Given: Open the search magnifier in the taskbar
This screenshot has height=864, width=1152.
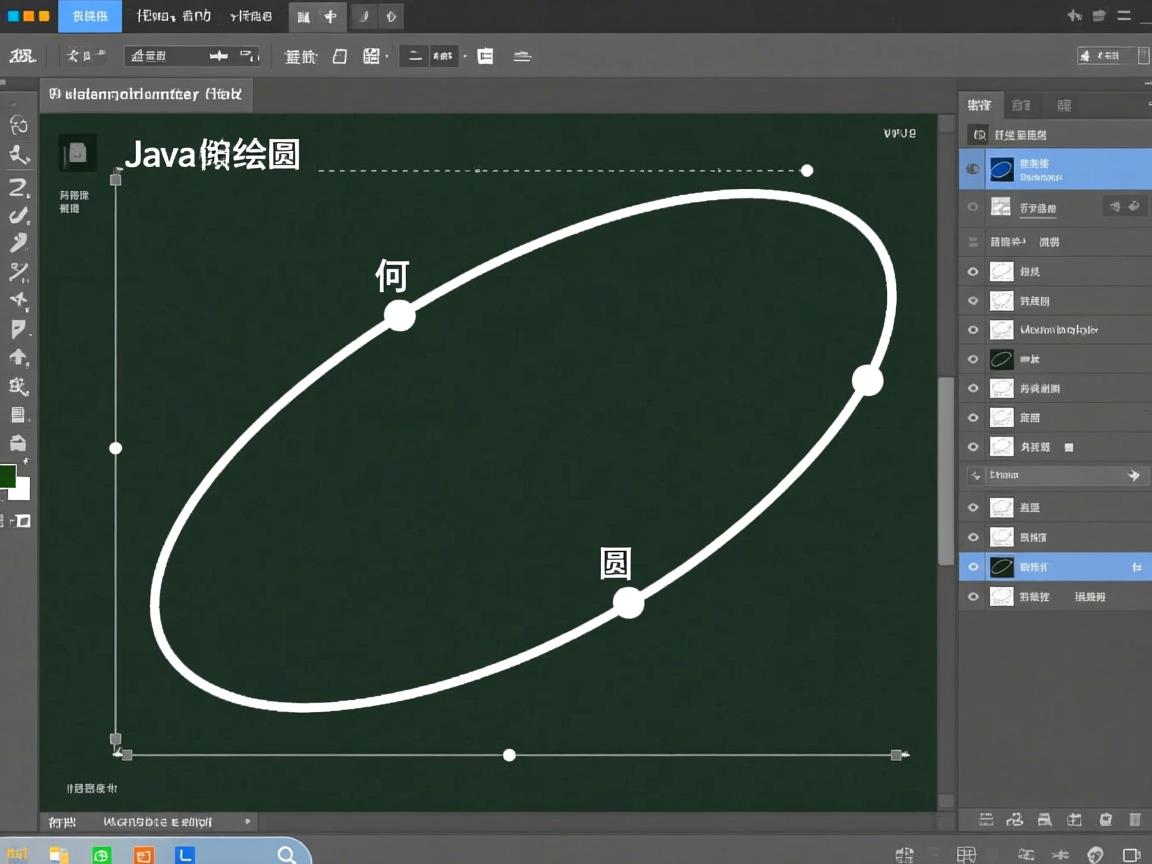Looking at the screenshot, I should pyautogui.click(x=287, y=854).
